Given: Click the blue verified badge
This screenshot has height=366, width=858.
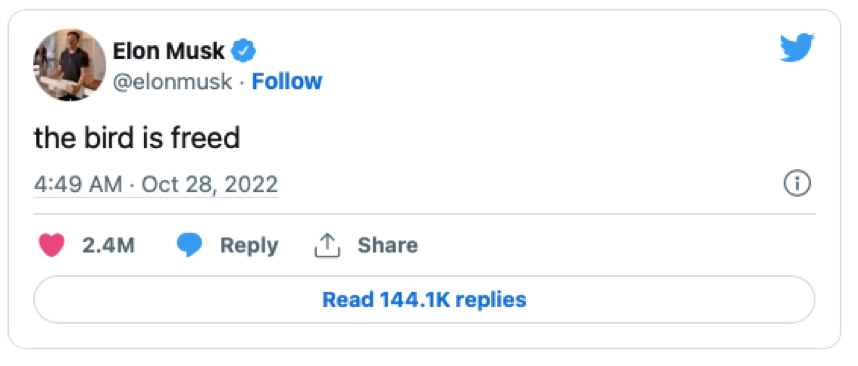Looking at the screenshot, I should coord(244,51).
